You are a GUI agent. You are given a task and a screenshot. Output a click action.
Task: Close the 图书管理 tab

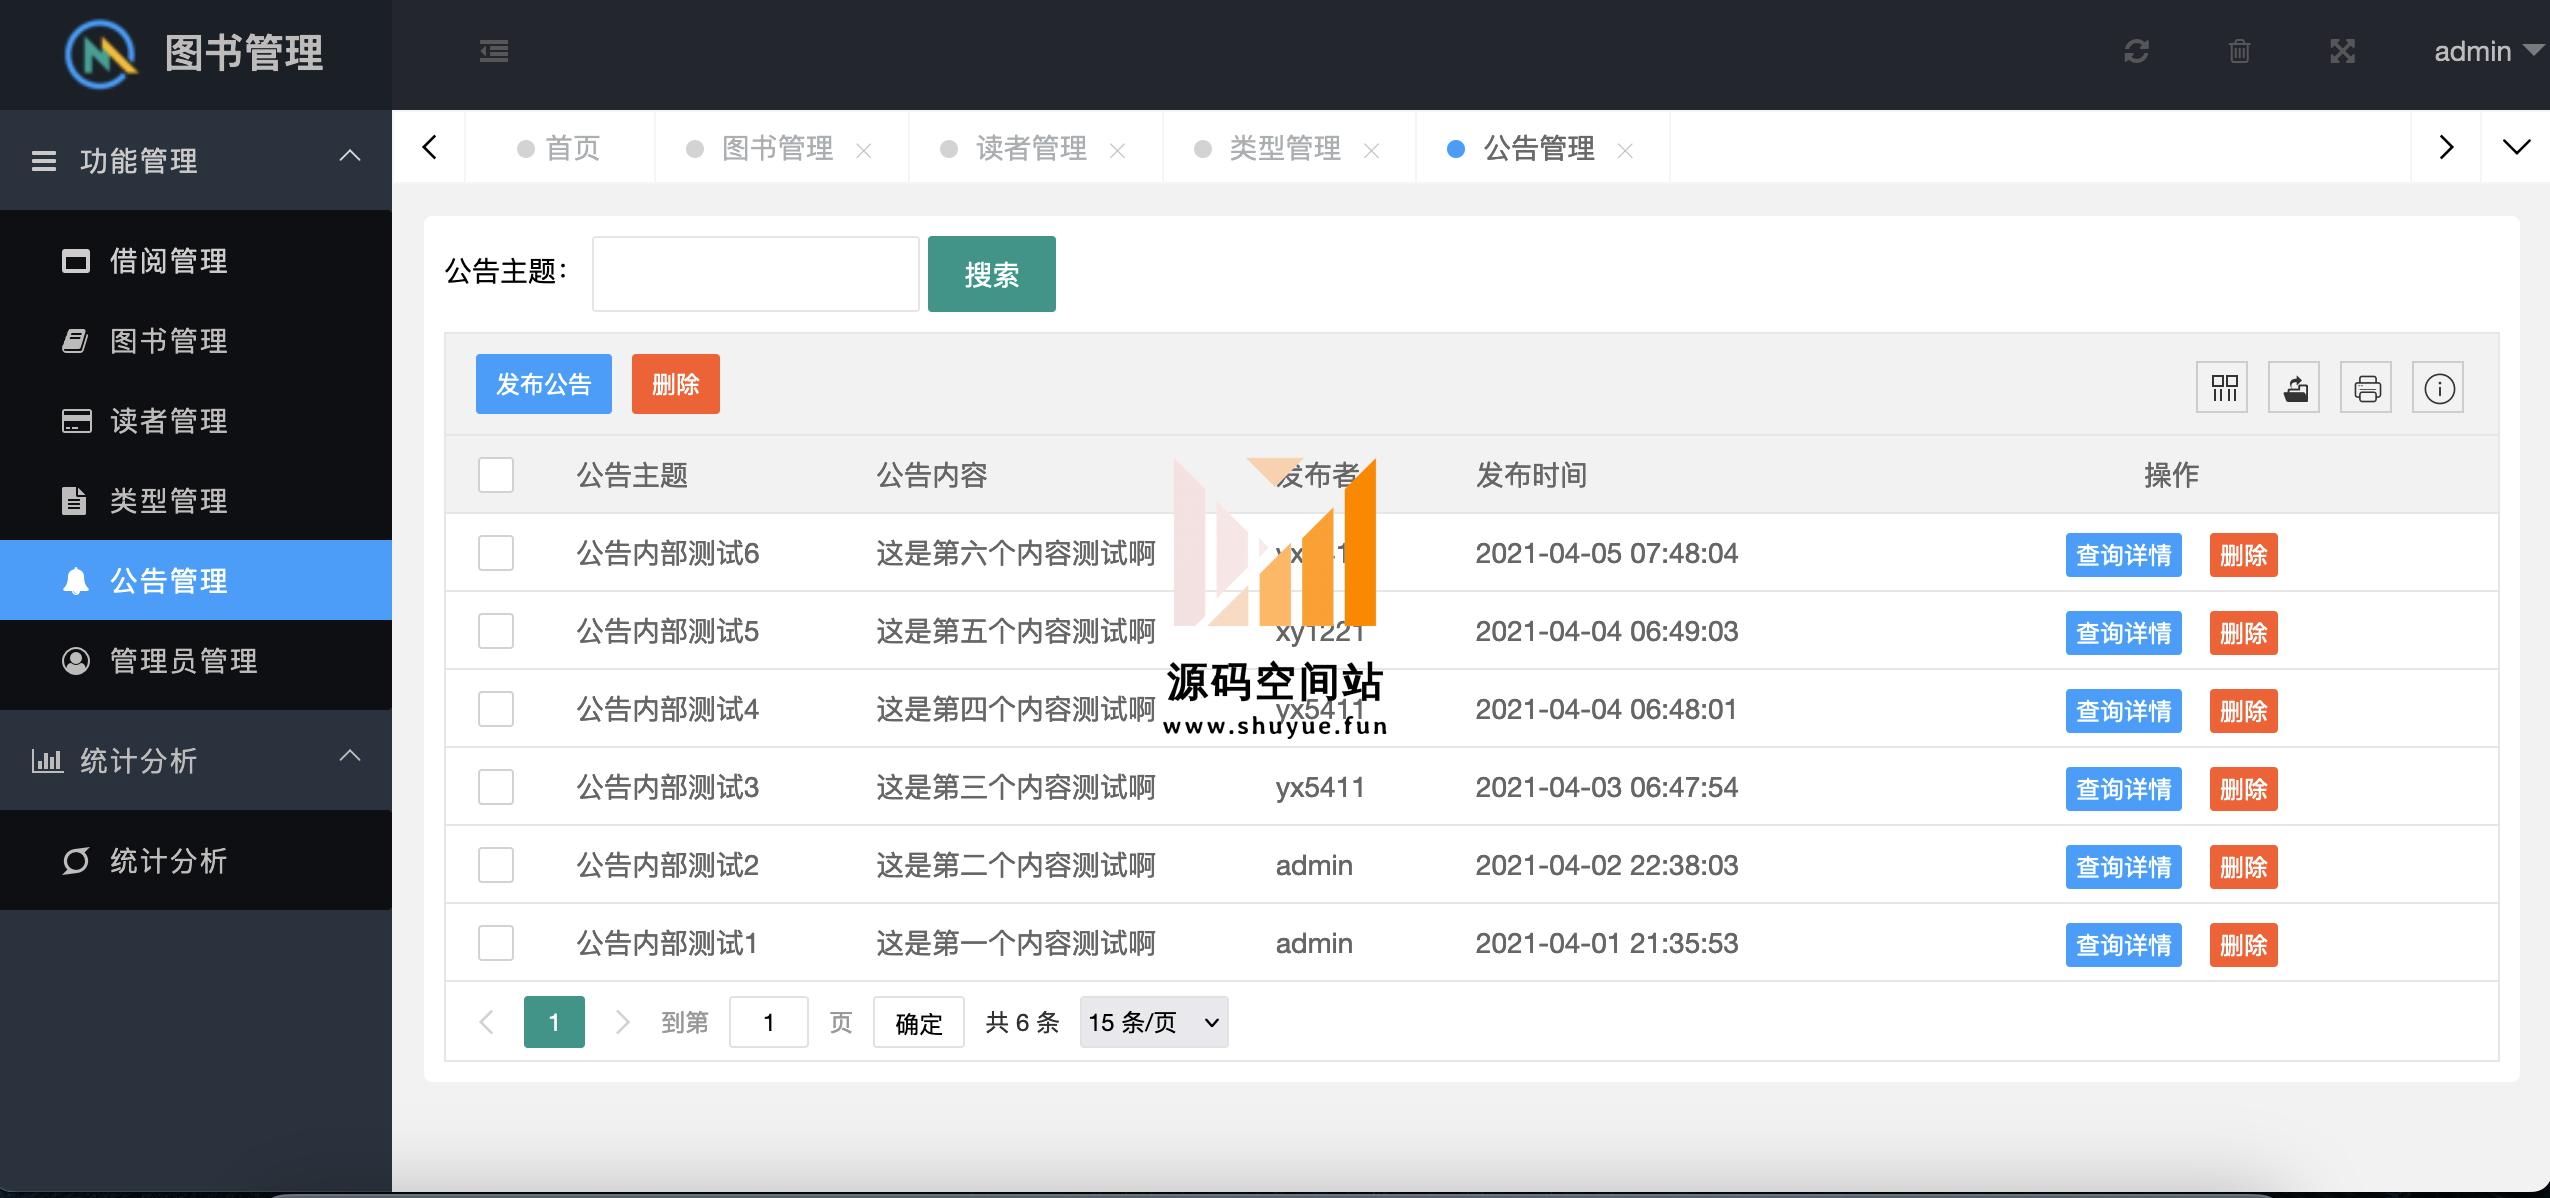(x=864, y=150)
